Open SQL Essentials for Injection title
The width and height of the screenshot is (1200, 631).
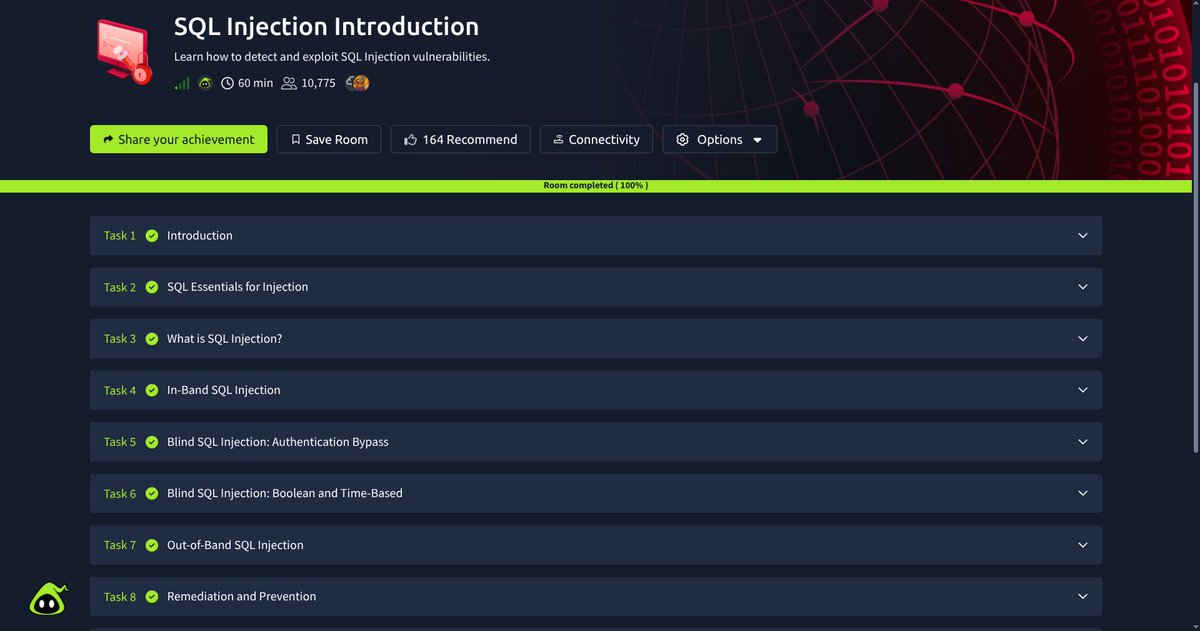(237, 287)
